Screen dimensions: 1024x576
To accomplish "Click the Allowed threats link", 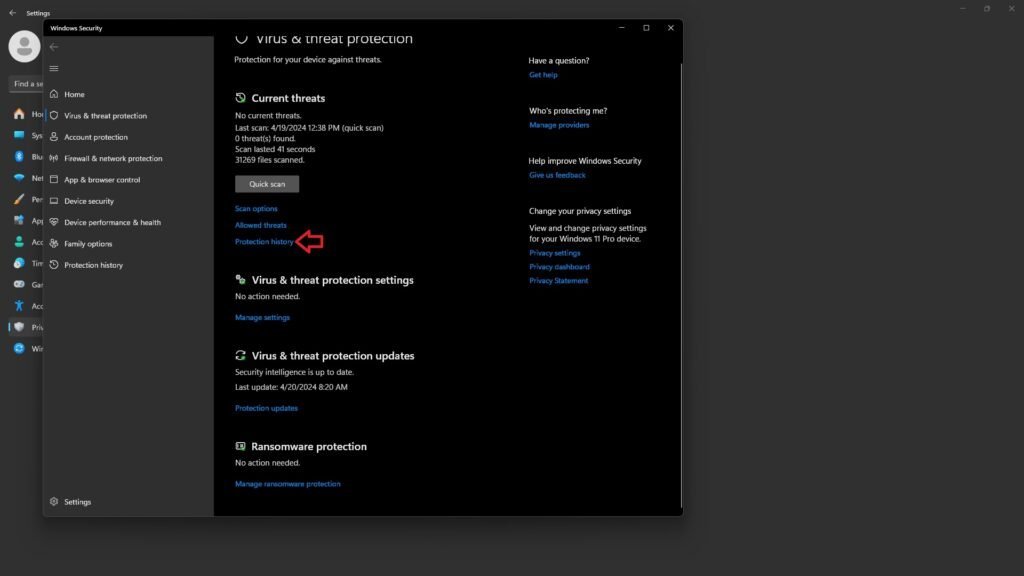I will tap(260, 225).
